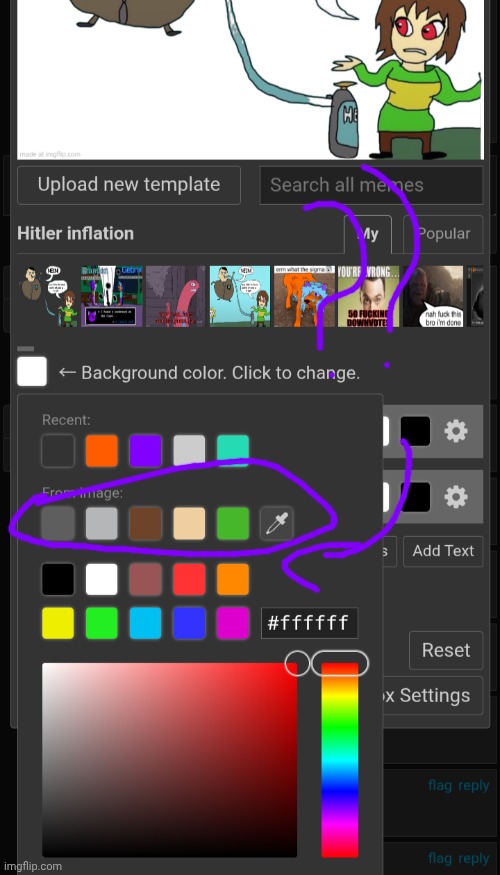Select the purple Undertale game template thumbnail
Screen dimensions: 500x875
pyautogui.click(x=112, y=296)
